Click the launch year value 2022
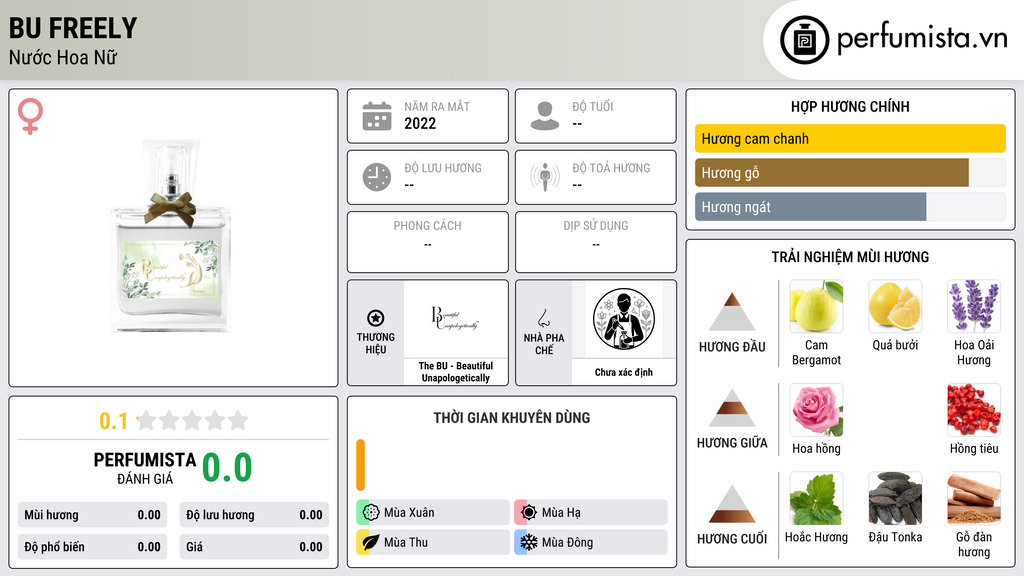The width and height of the screenshot is (1024, 576). coord(420,123)
